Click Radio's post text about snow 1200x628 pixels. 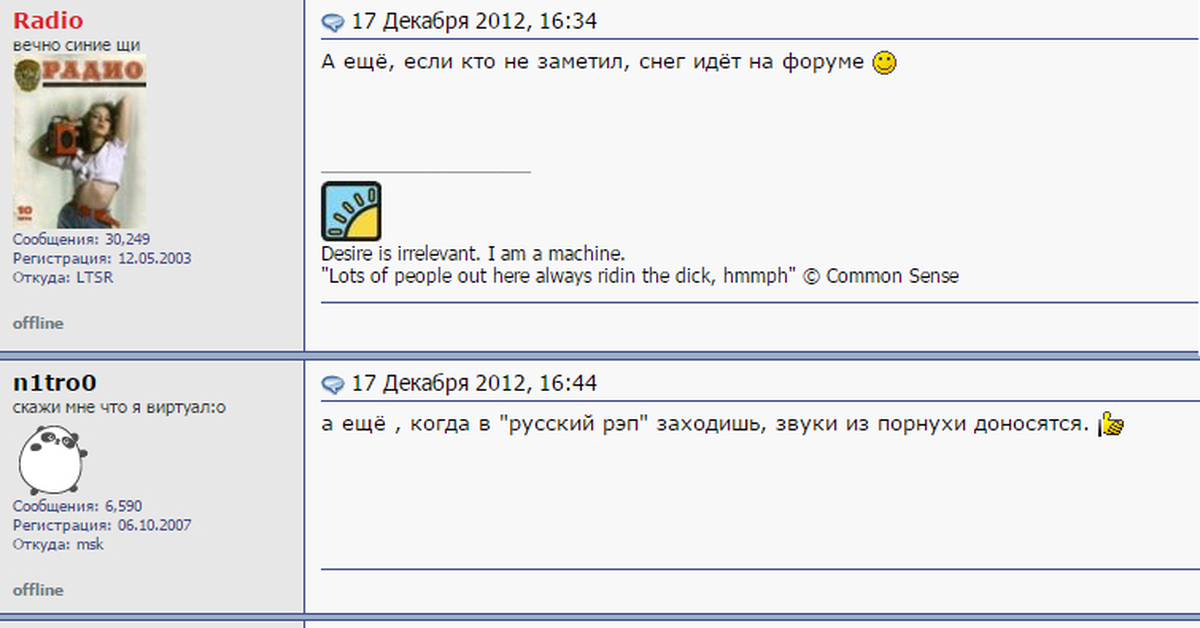[593, 62]
